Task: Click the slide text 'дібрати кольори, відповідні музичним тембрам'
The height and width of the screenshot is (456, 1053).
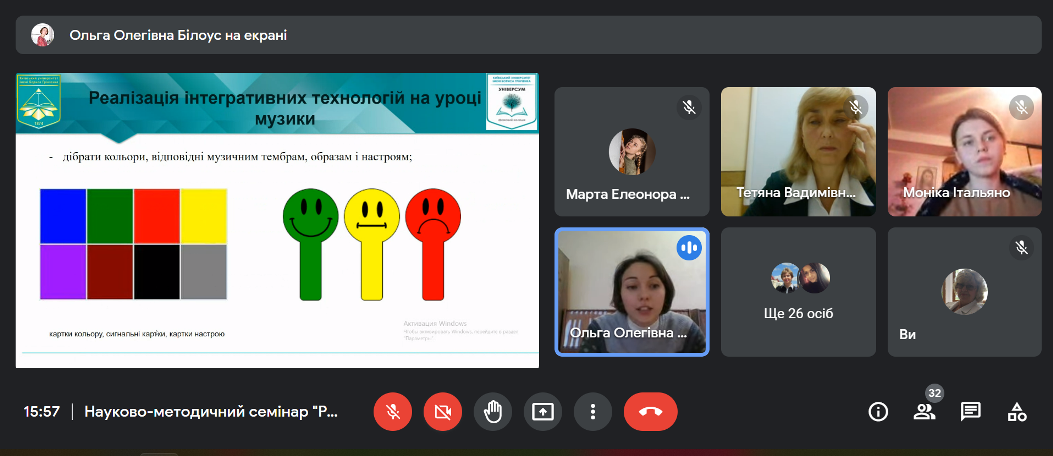Action: pyautogui.click(x=237, y=157)
